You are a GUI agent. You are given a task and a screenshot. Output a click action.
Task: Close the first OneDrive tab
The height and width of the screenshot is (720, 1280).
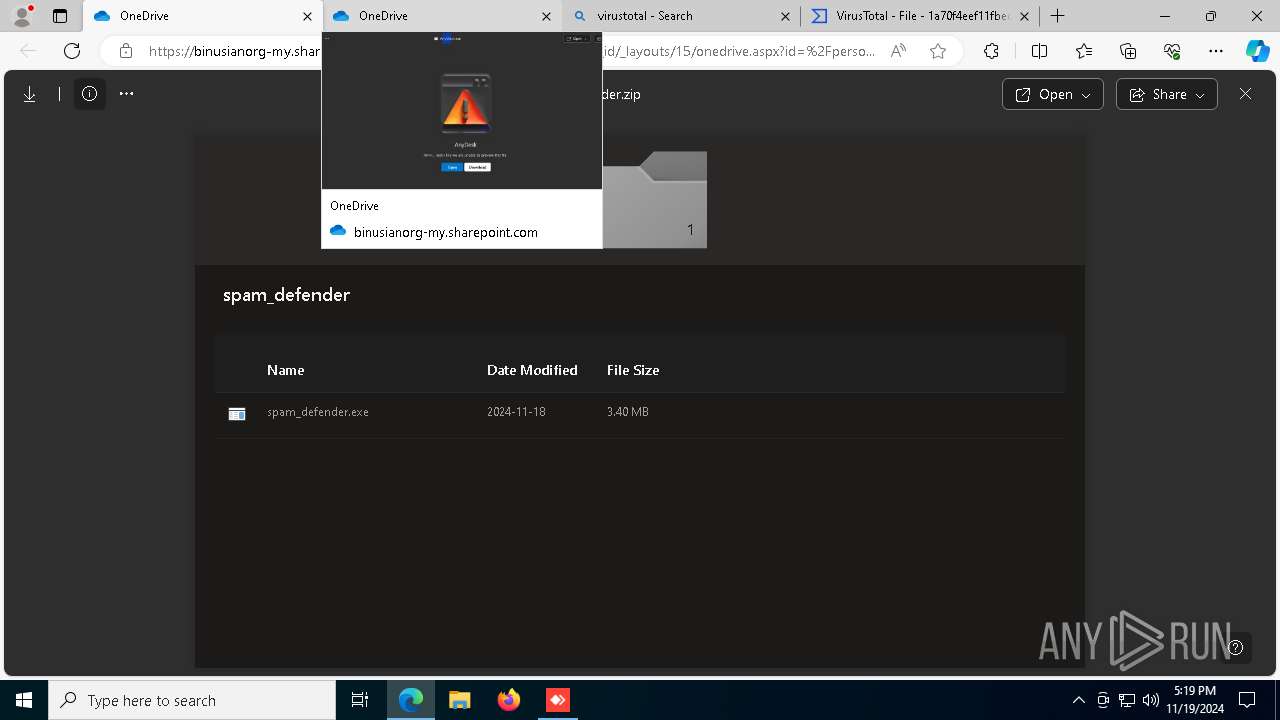(x=307, y=16)
